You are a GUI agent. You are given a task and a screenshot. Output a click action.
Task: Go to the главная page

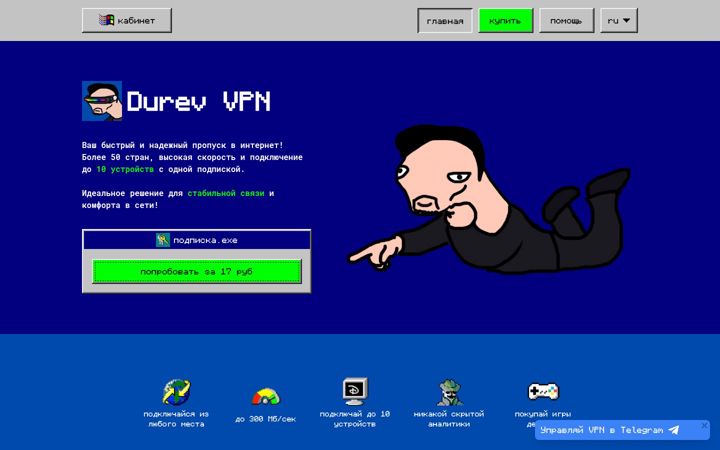[444, 21]
